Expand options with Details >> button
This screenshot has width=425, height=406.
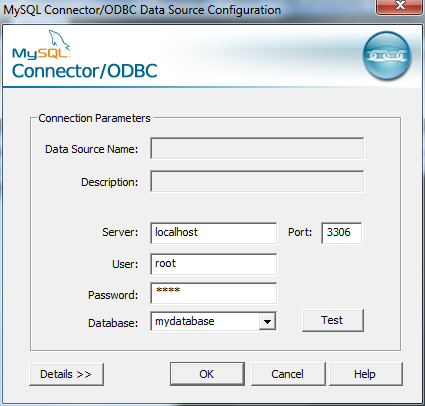point(66,374)
